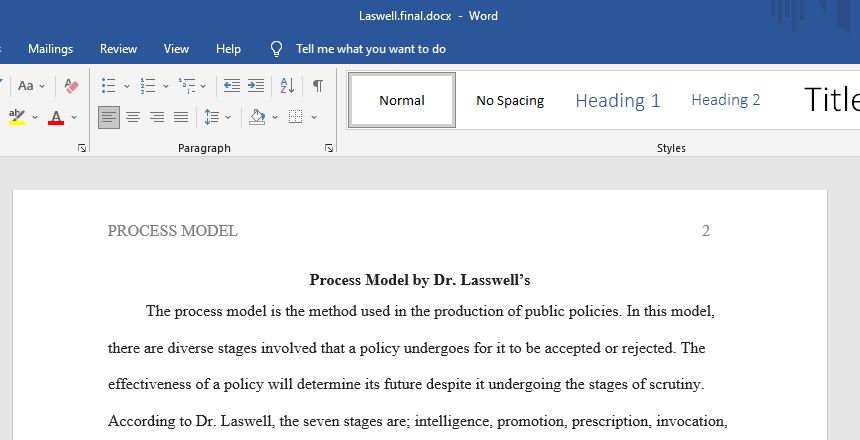The height and width of the screenshot is (440, 860).
Task: Toggle justify alignment
Action: pos(181,117)
